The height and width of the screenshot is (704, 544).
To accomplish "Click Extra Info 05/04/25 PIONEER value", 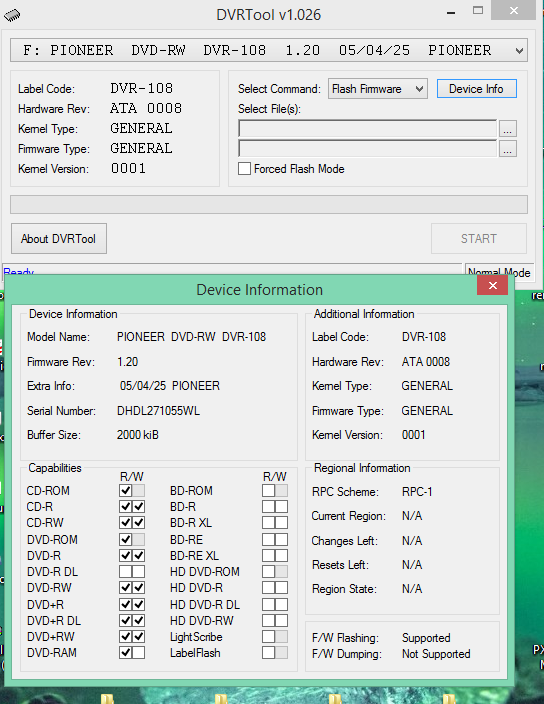I will tap(170, 386).
